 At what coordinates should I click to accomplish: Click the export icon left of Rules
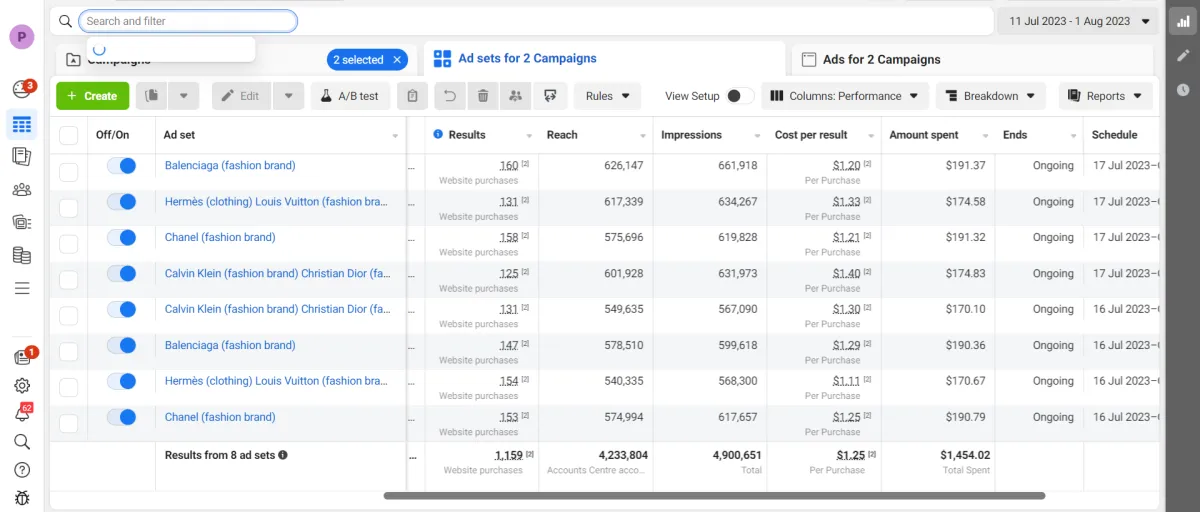[x=550, y=96]
